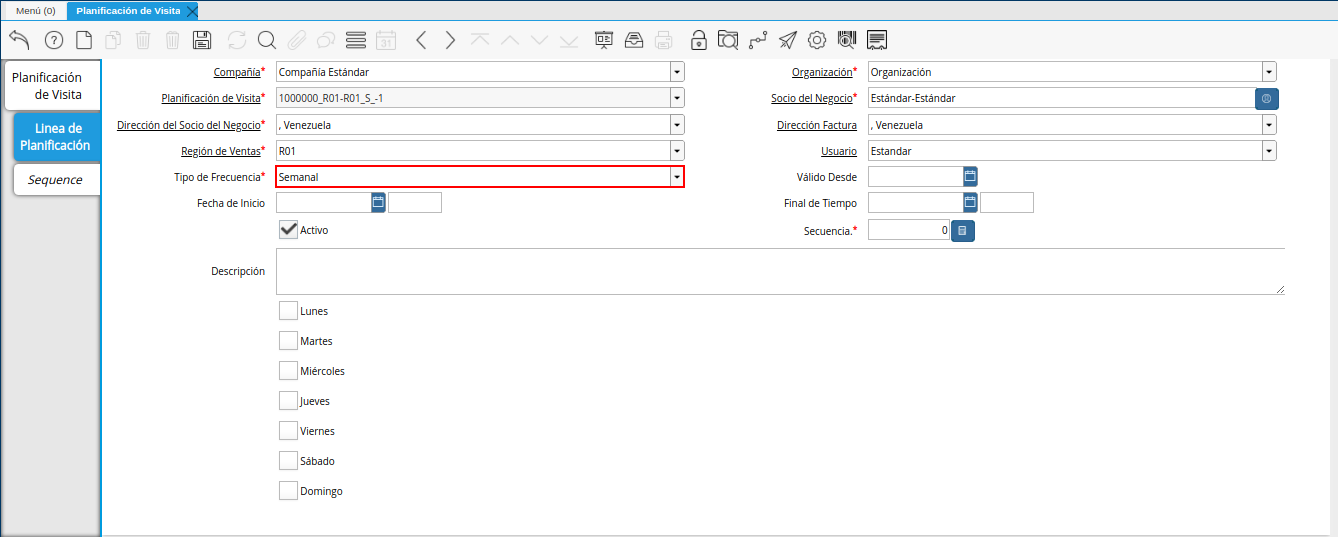
Task: Expand the Organización dropdown arrow
Action: coord(1269,72)
